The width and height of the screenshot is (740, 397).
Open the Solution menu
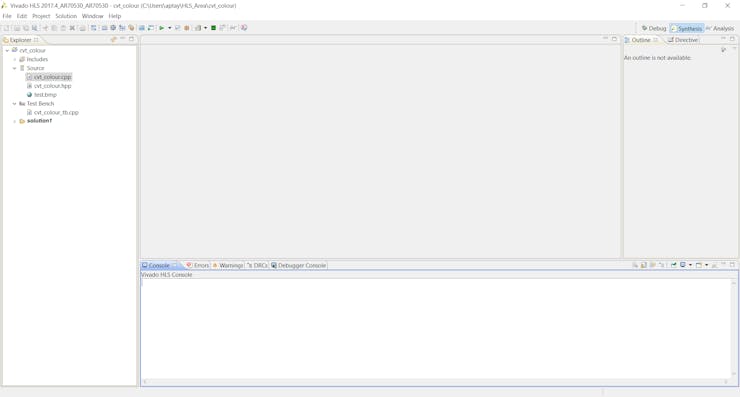coord(66,16)
